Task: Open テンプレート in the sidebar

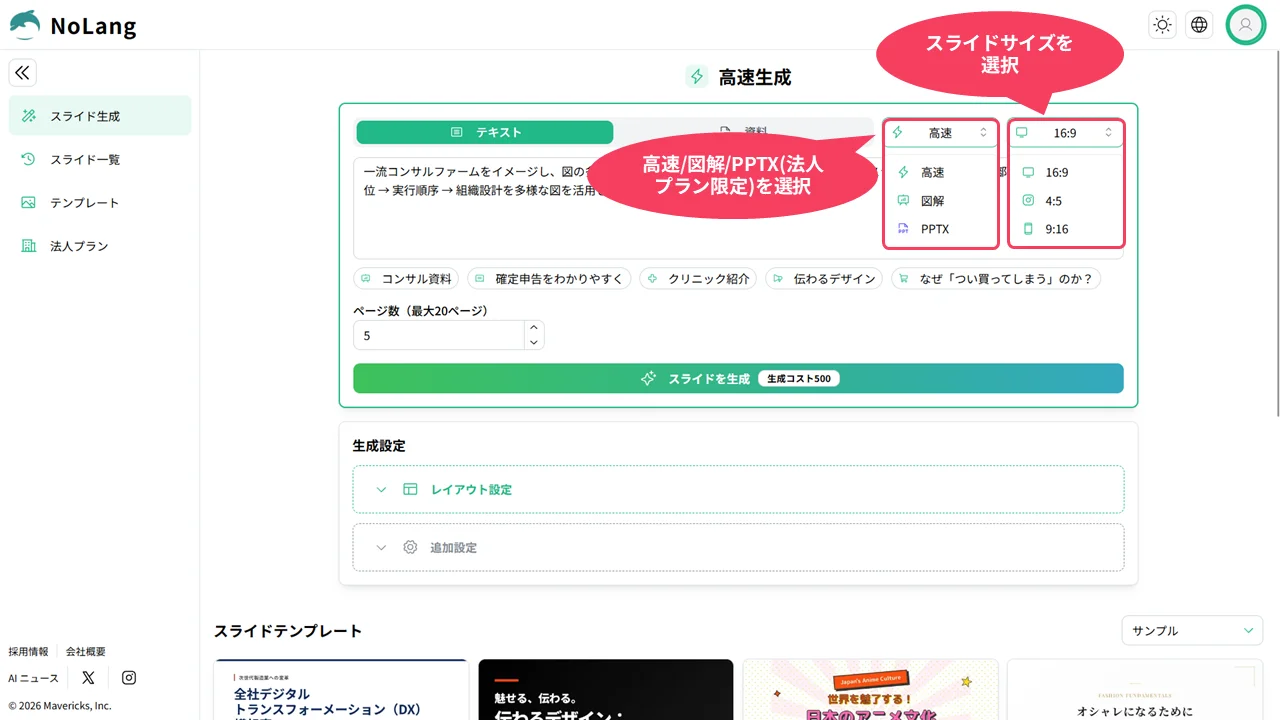Action: click(100, 202)
